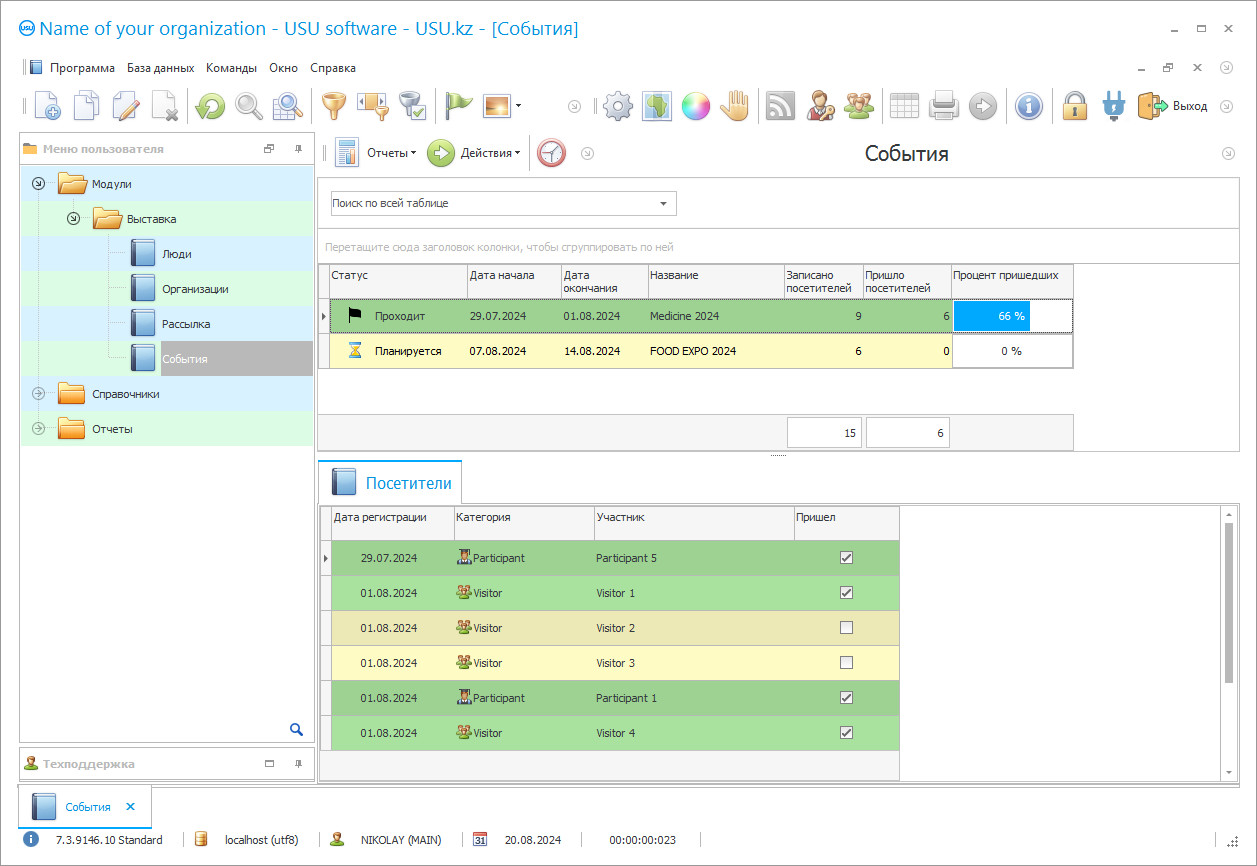Click the refresh green arrow toolbar icon

click(210, 106)
